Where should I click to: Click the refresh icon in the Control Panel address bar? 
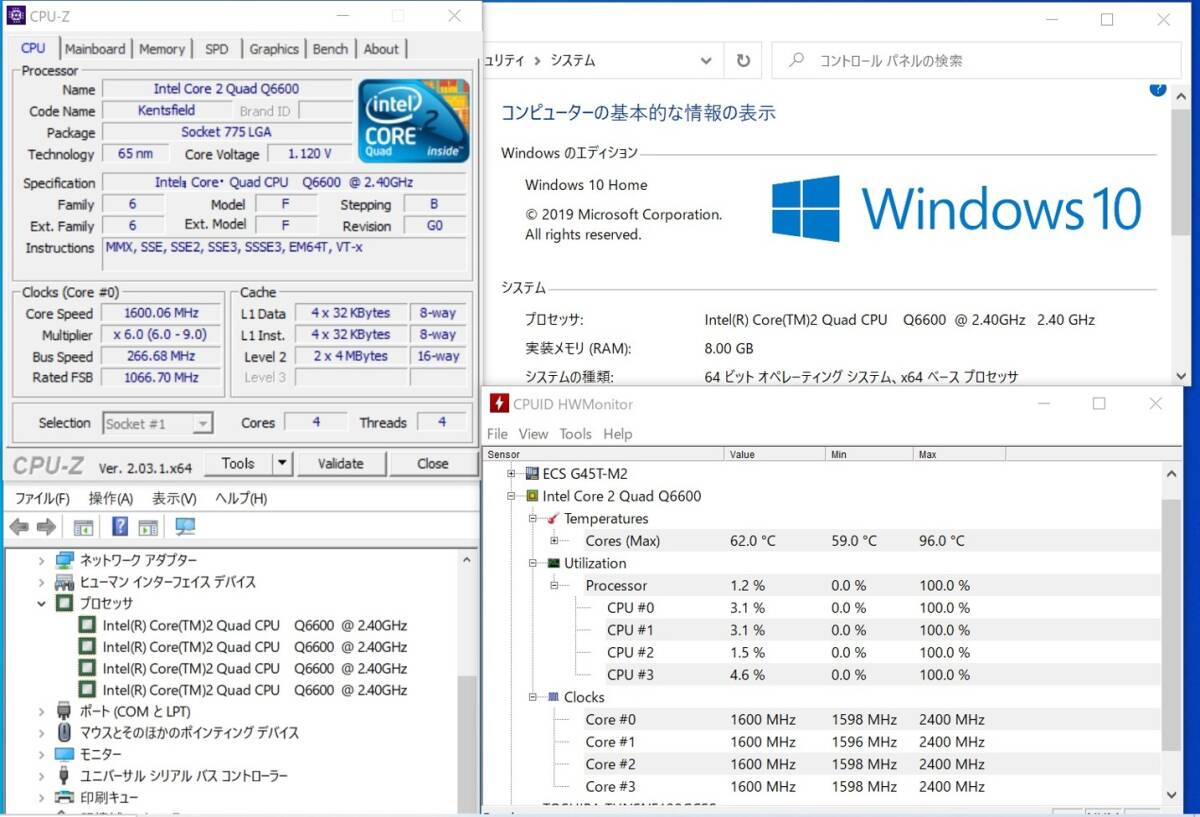[743, 60]
